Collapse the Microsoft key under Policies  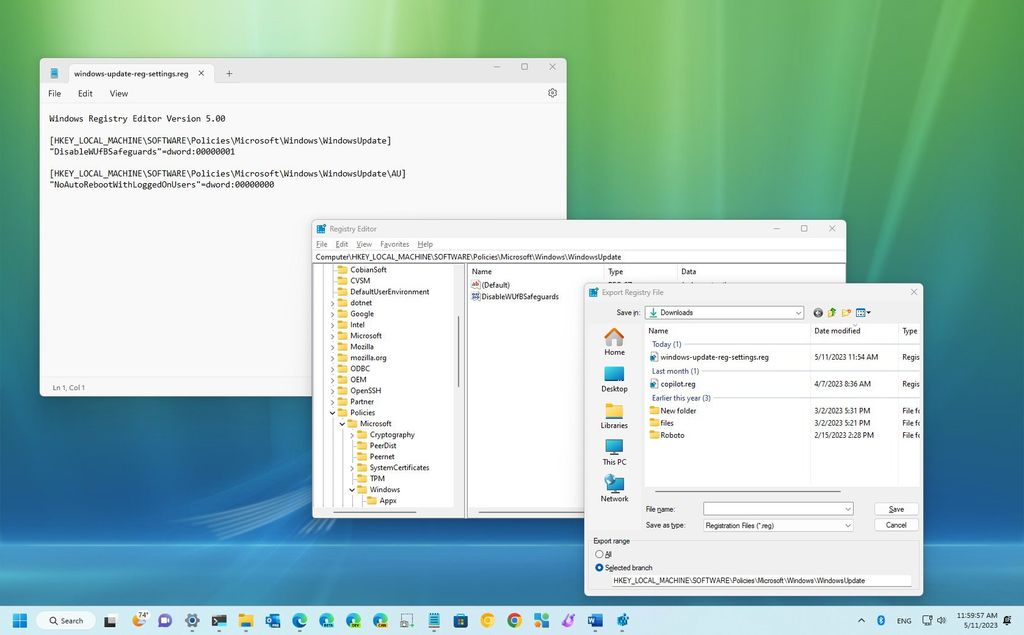click(x=342, y=423)
